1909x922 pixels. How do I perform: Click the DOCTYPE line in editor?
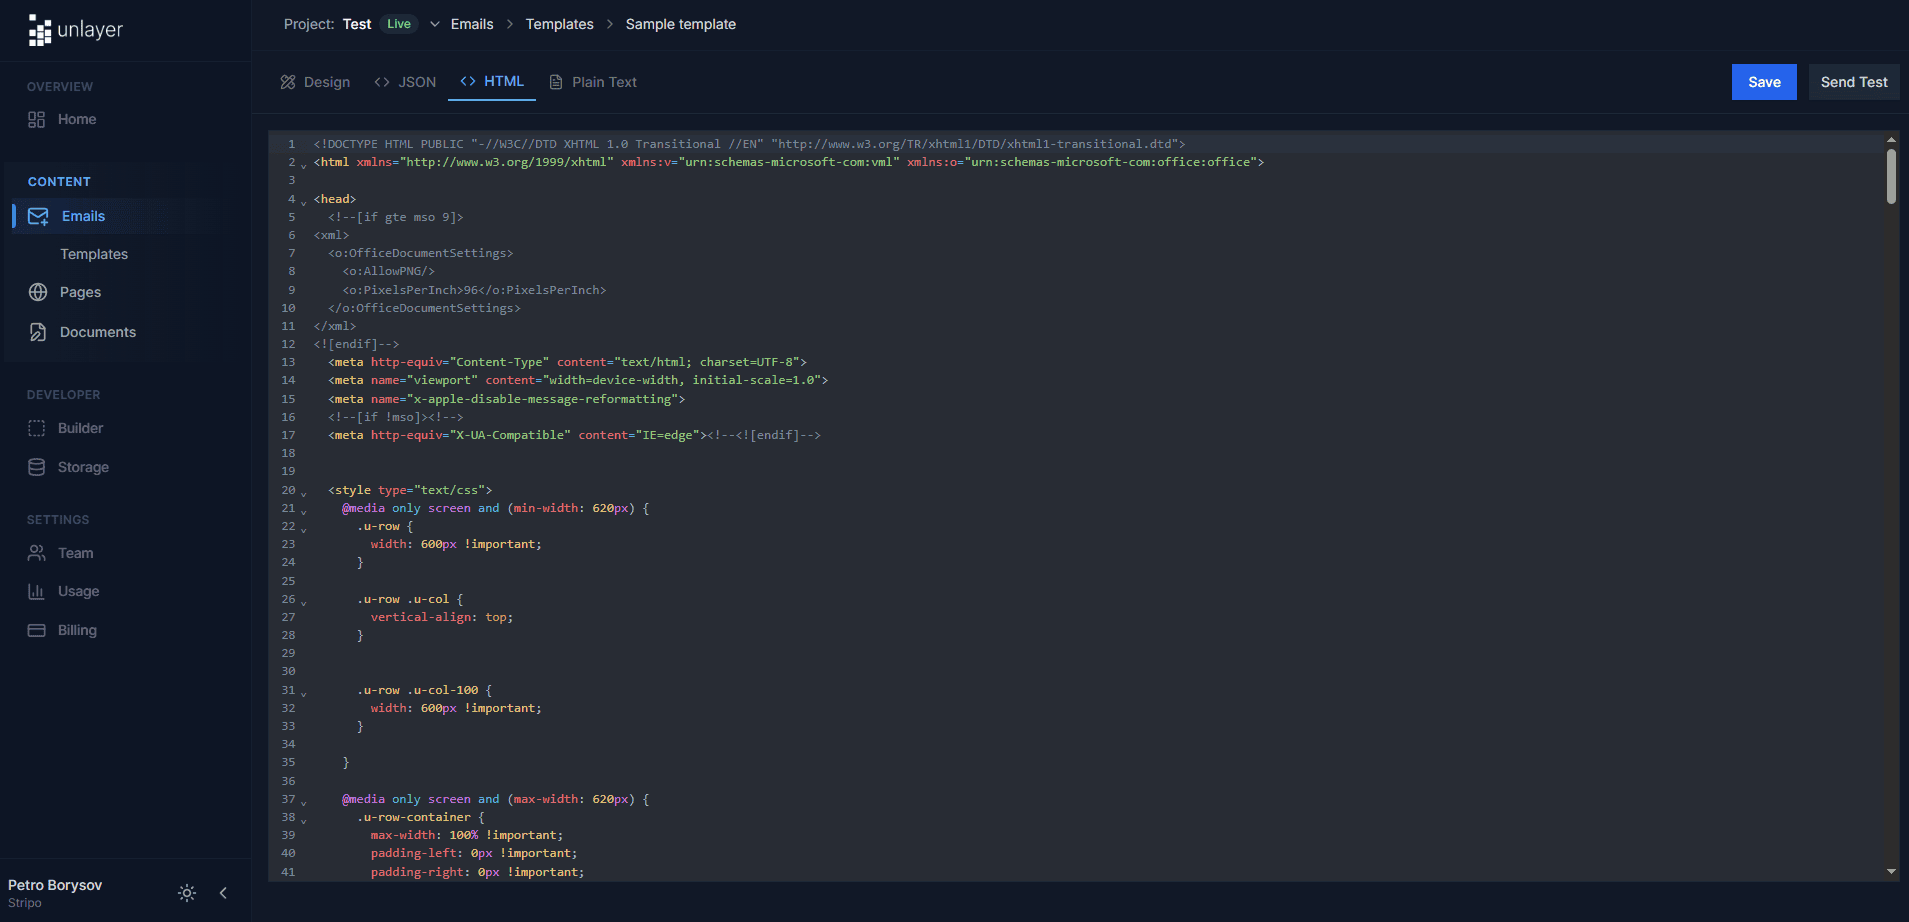tap(749, 144)
